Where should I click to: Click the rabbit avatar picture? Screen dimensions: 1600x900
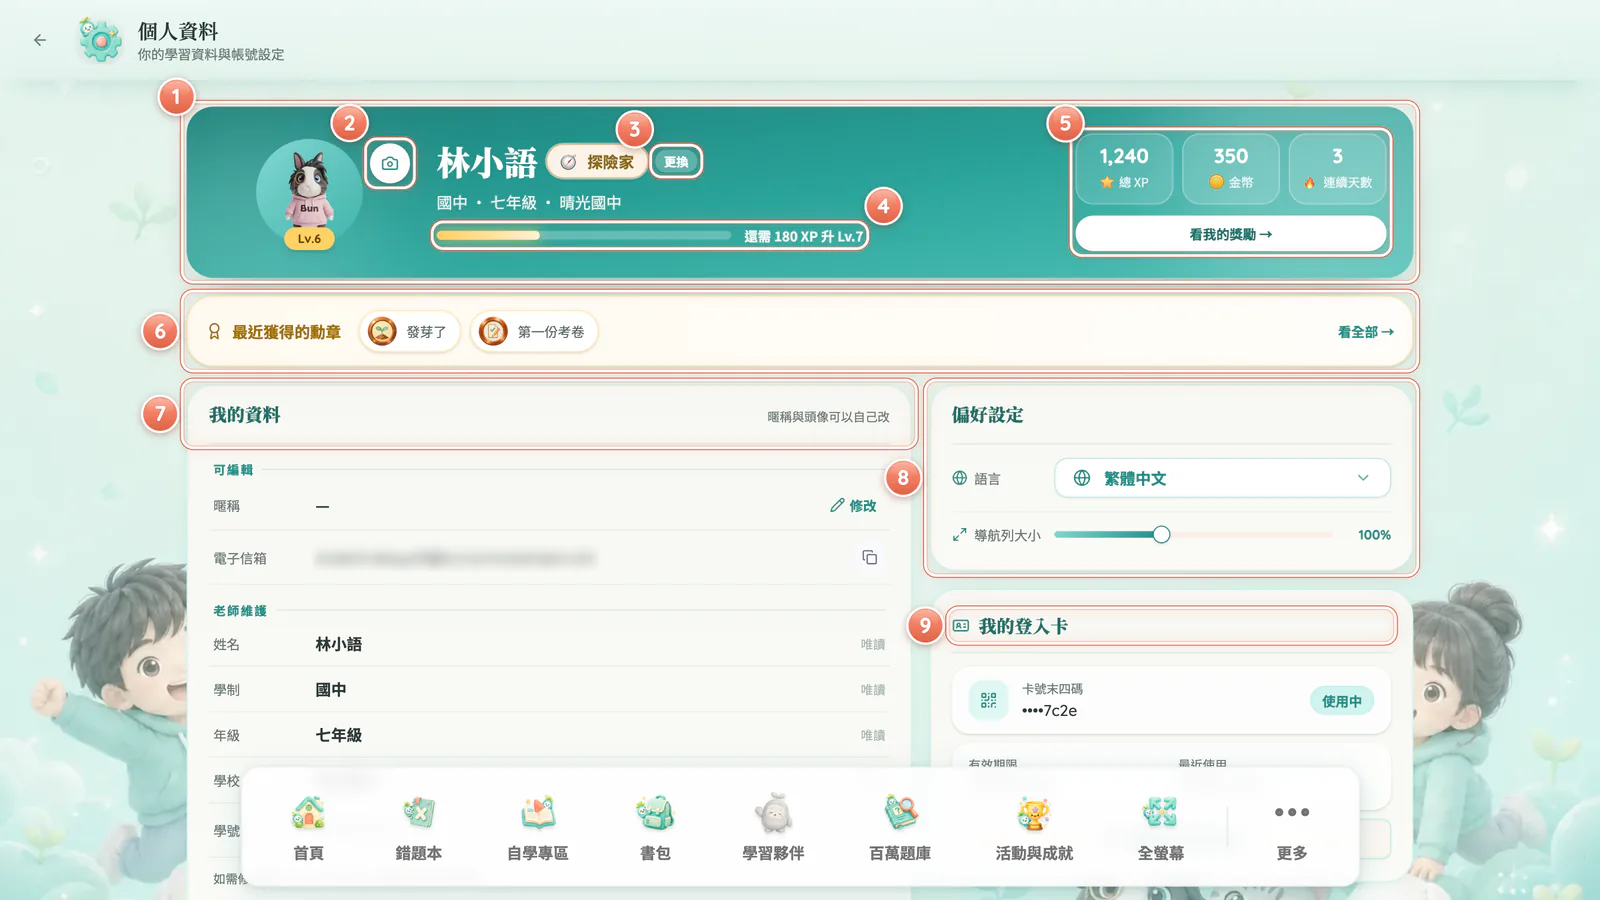tap(309, 192)
